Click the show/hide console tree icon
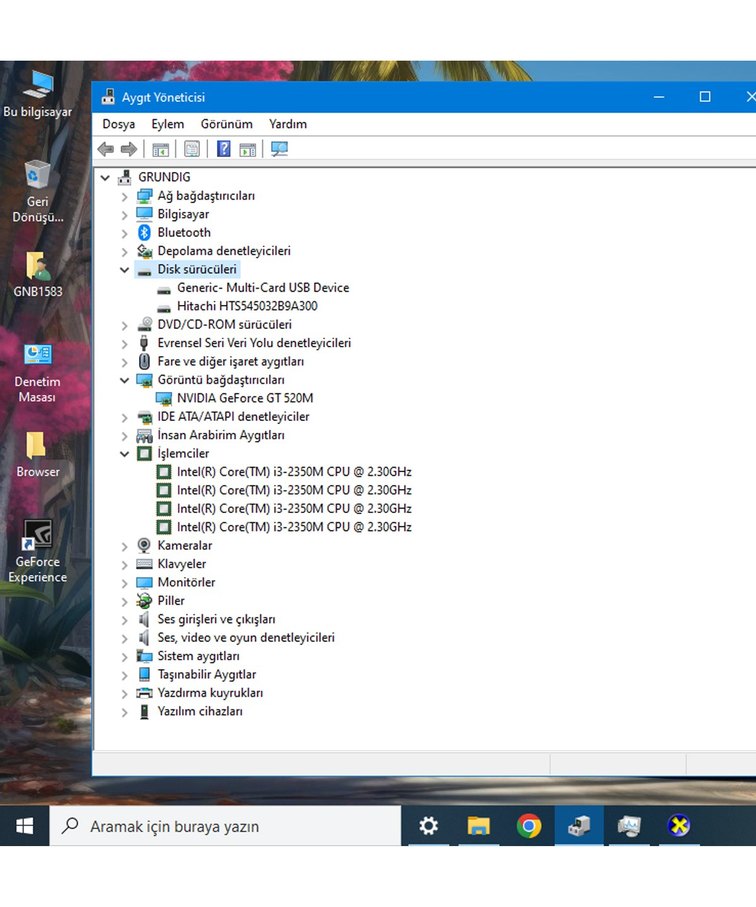 [x=160, y=149]
